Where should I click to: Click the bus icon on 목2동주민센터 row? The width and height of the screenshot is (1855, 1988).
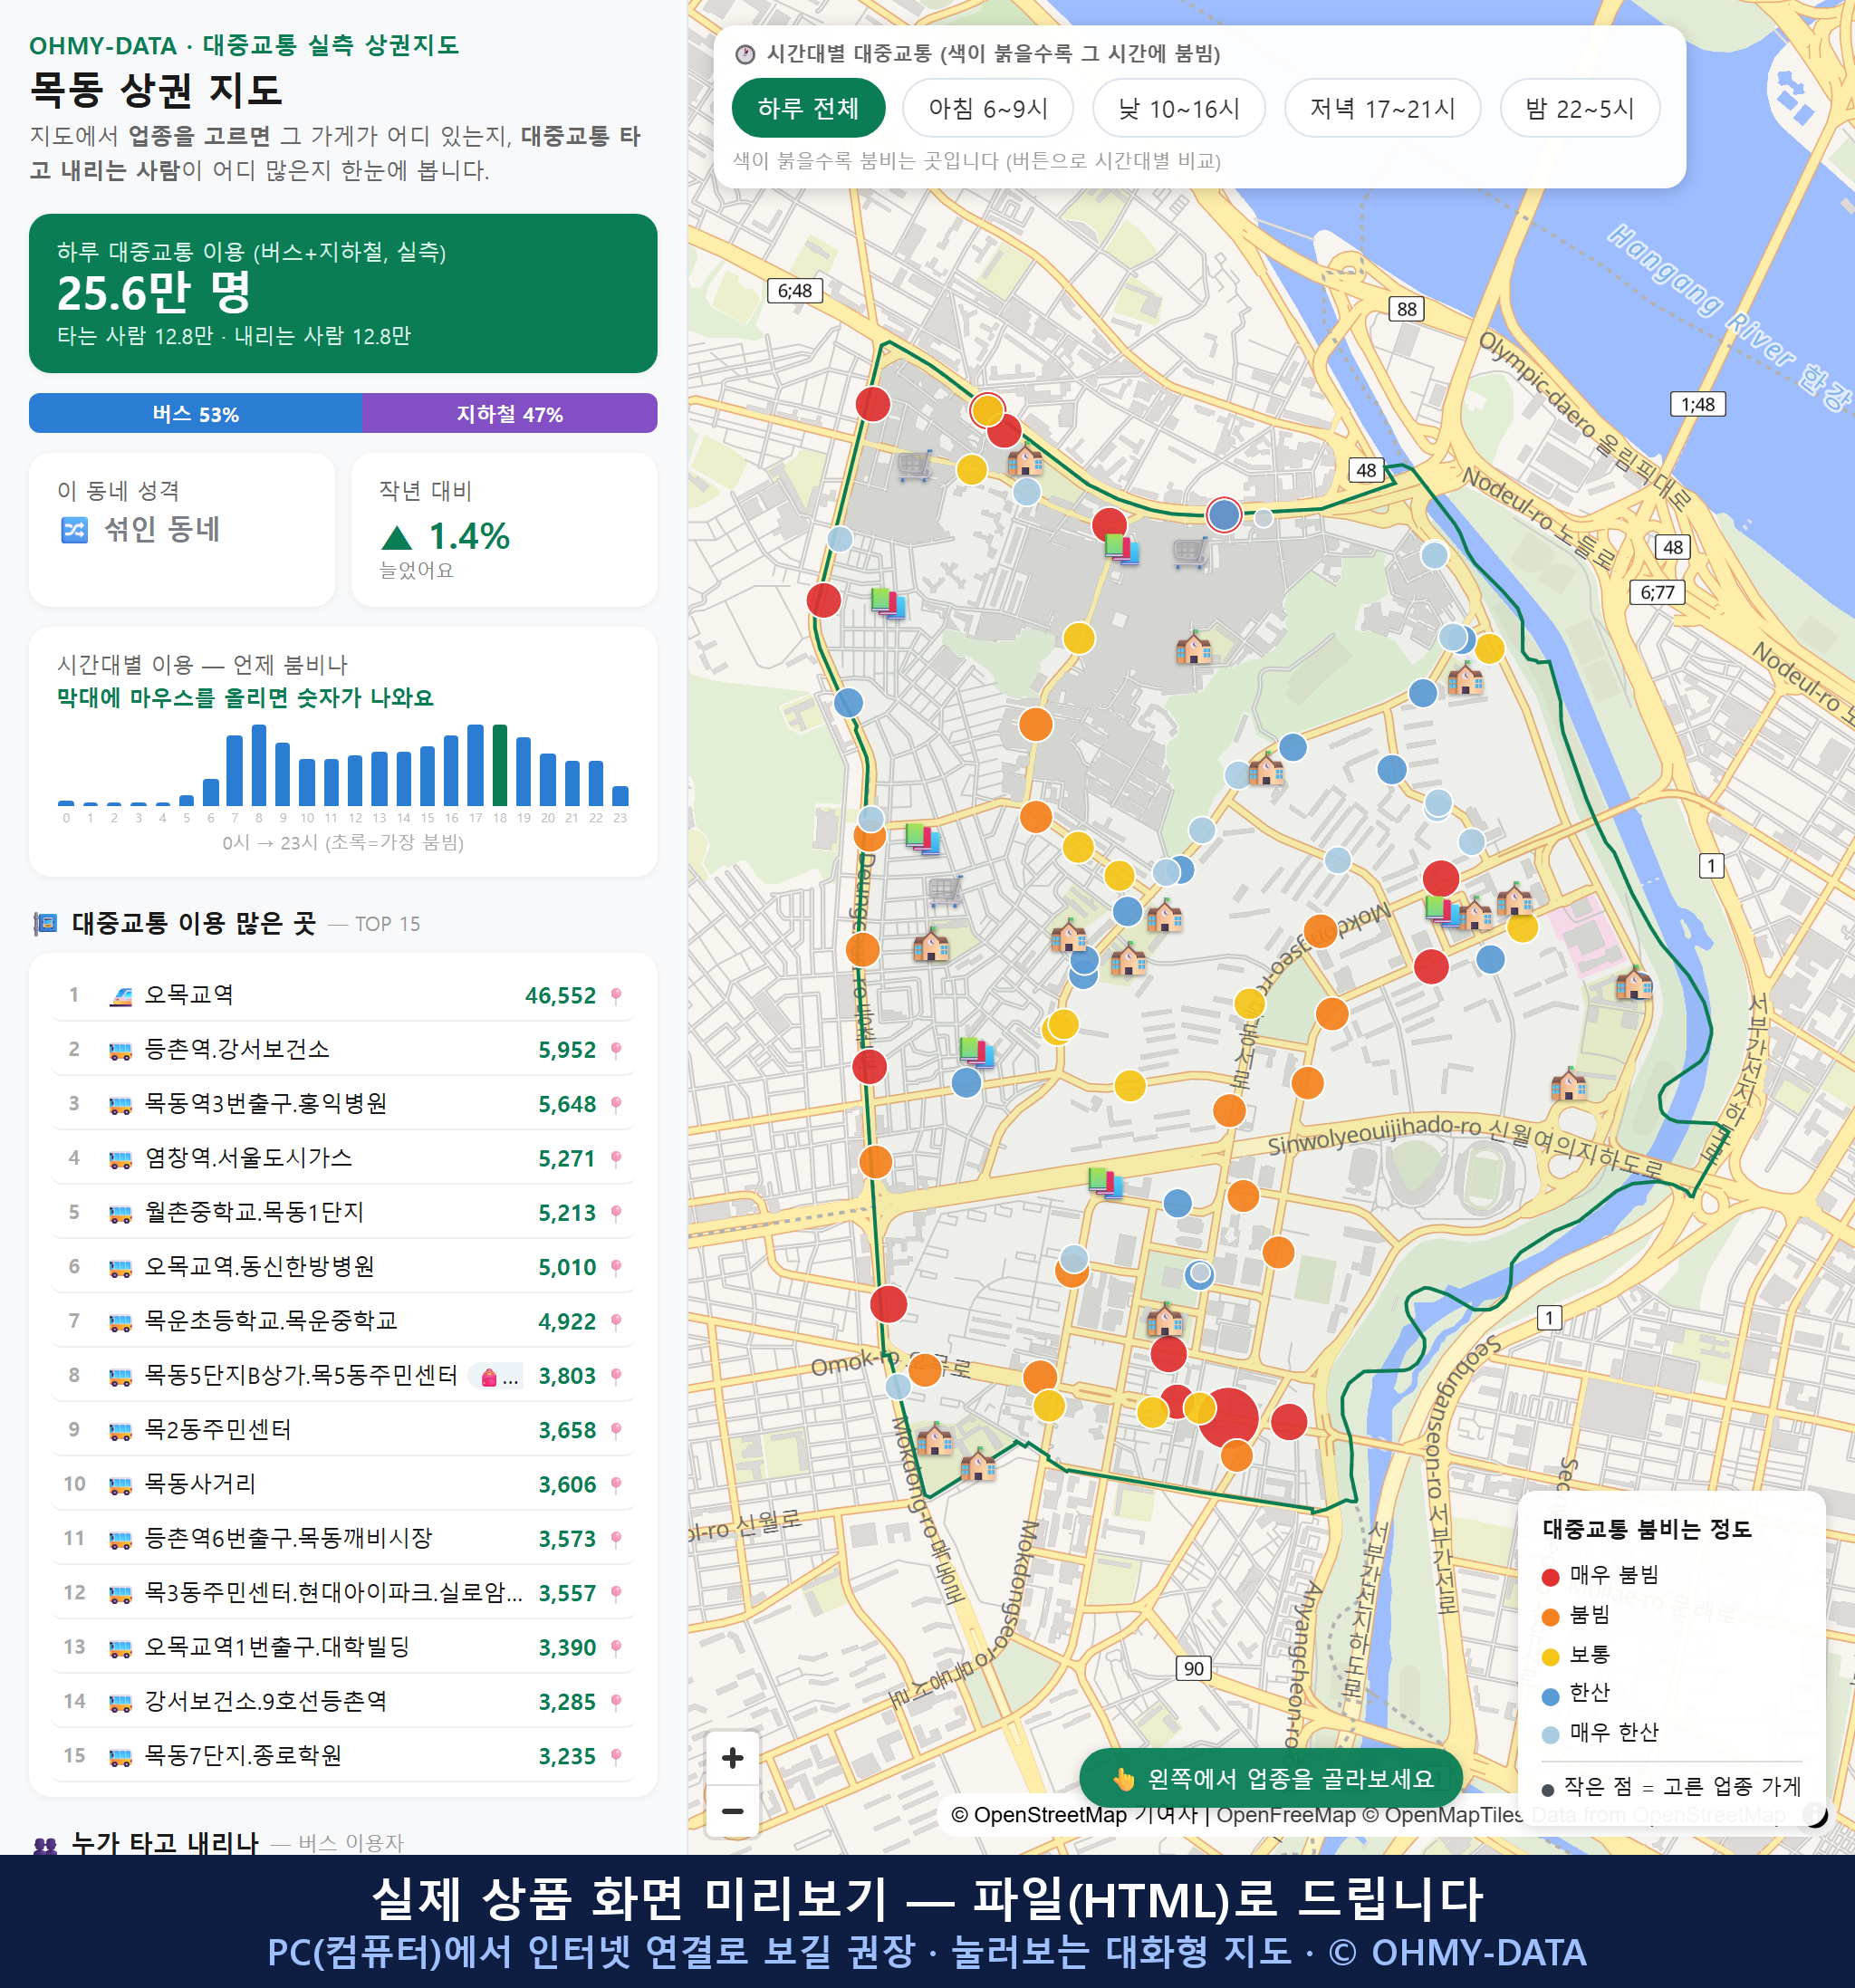pyautogui.click(x=120, y=1431)
